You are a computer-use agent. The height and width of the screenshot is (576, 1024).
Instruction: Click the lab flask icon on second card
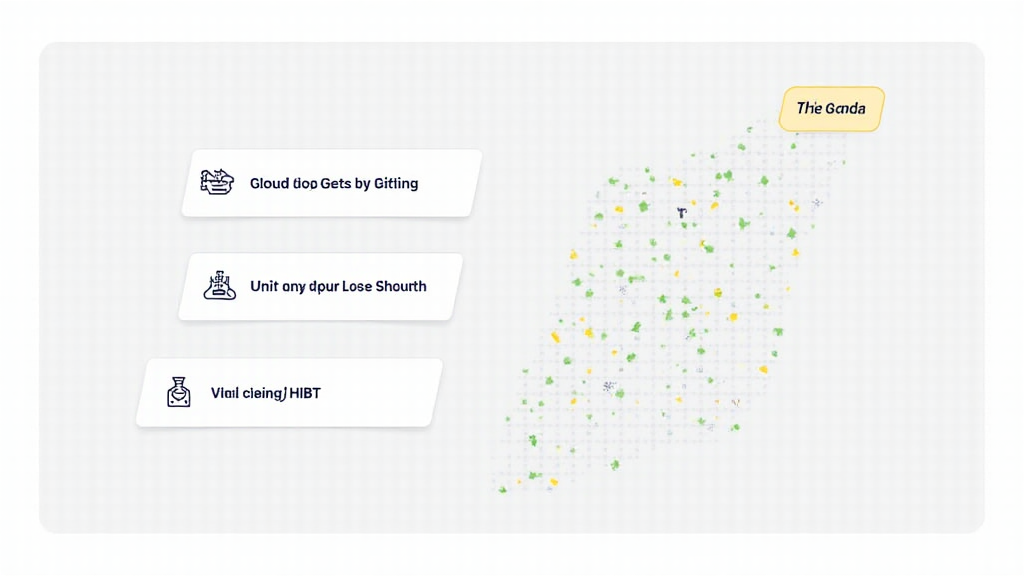pos(219,286)
